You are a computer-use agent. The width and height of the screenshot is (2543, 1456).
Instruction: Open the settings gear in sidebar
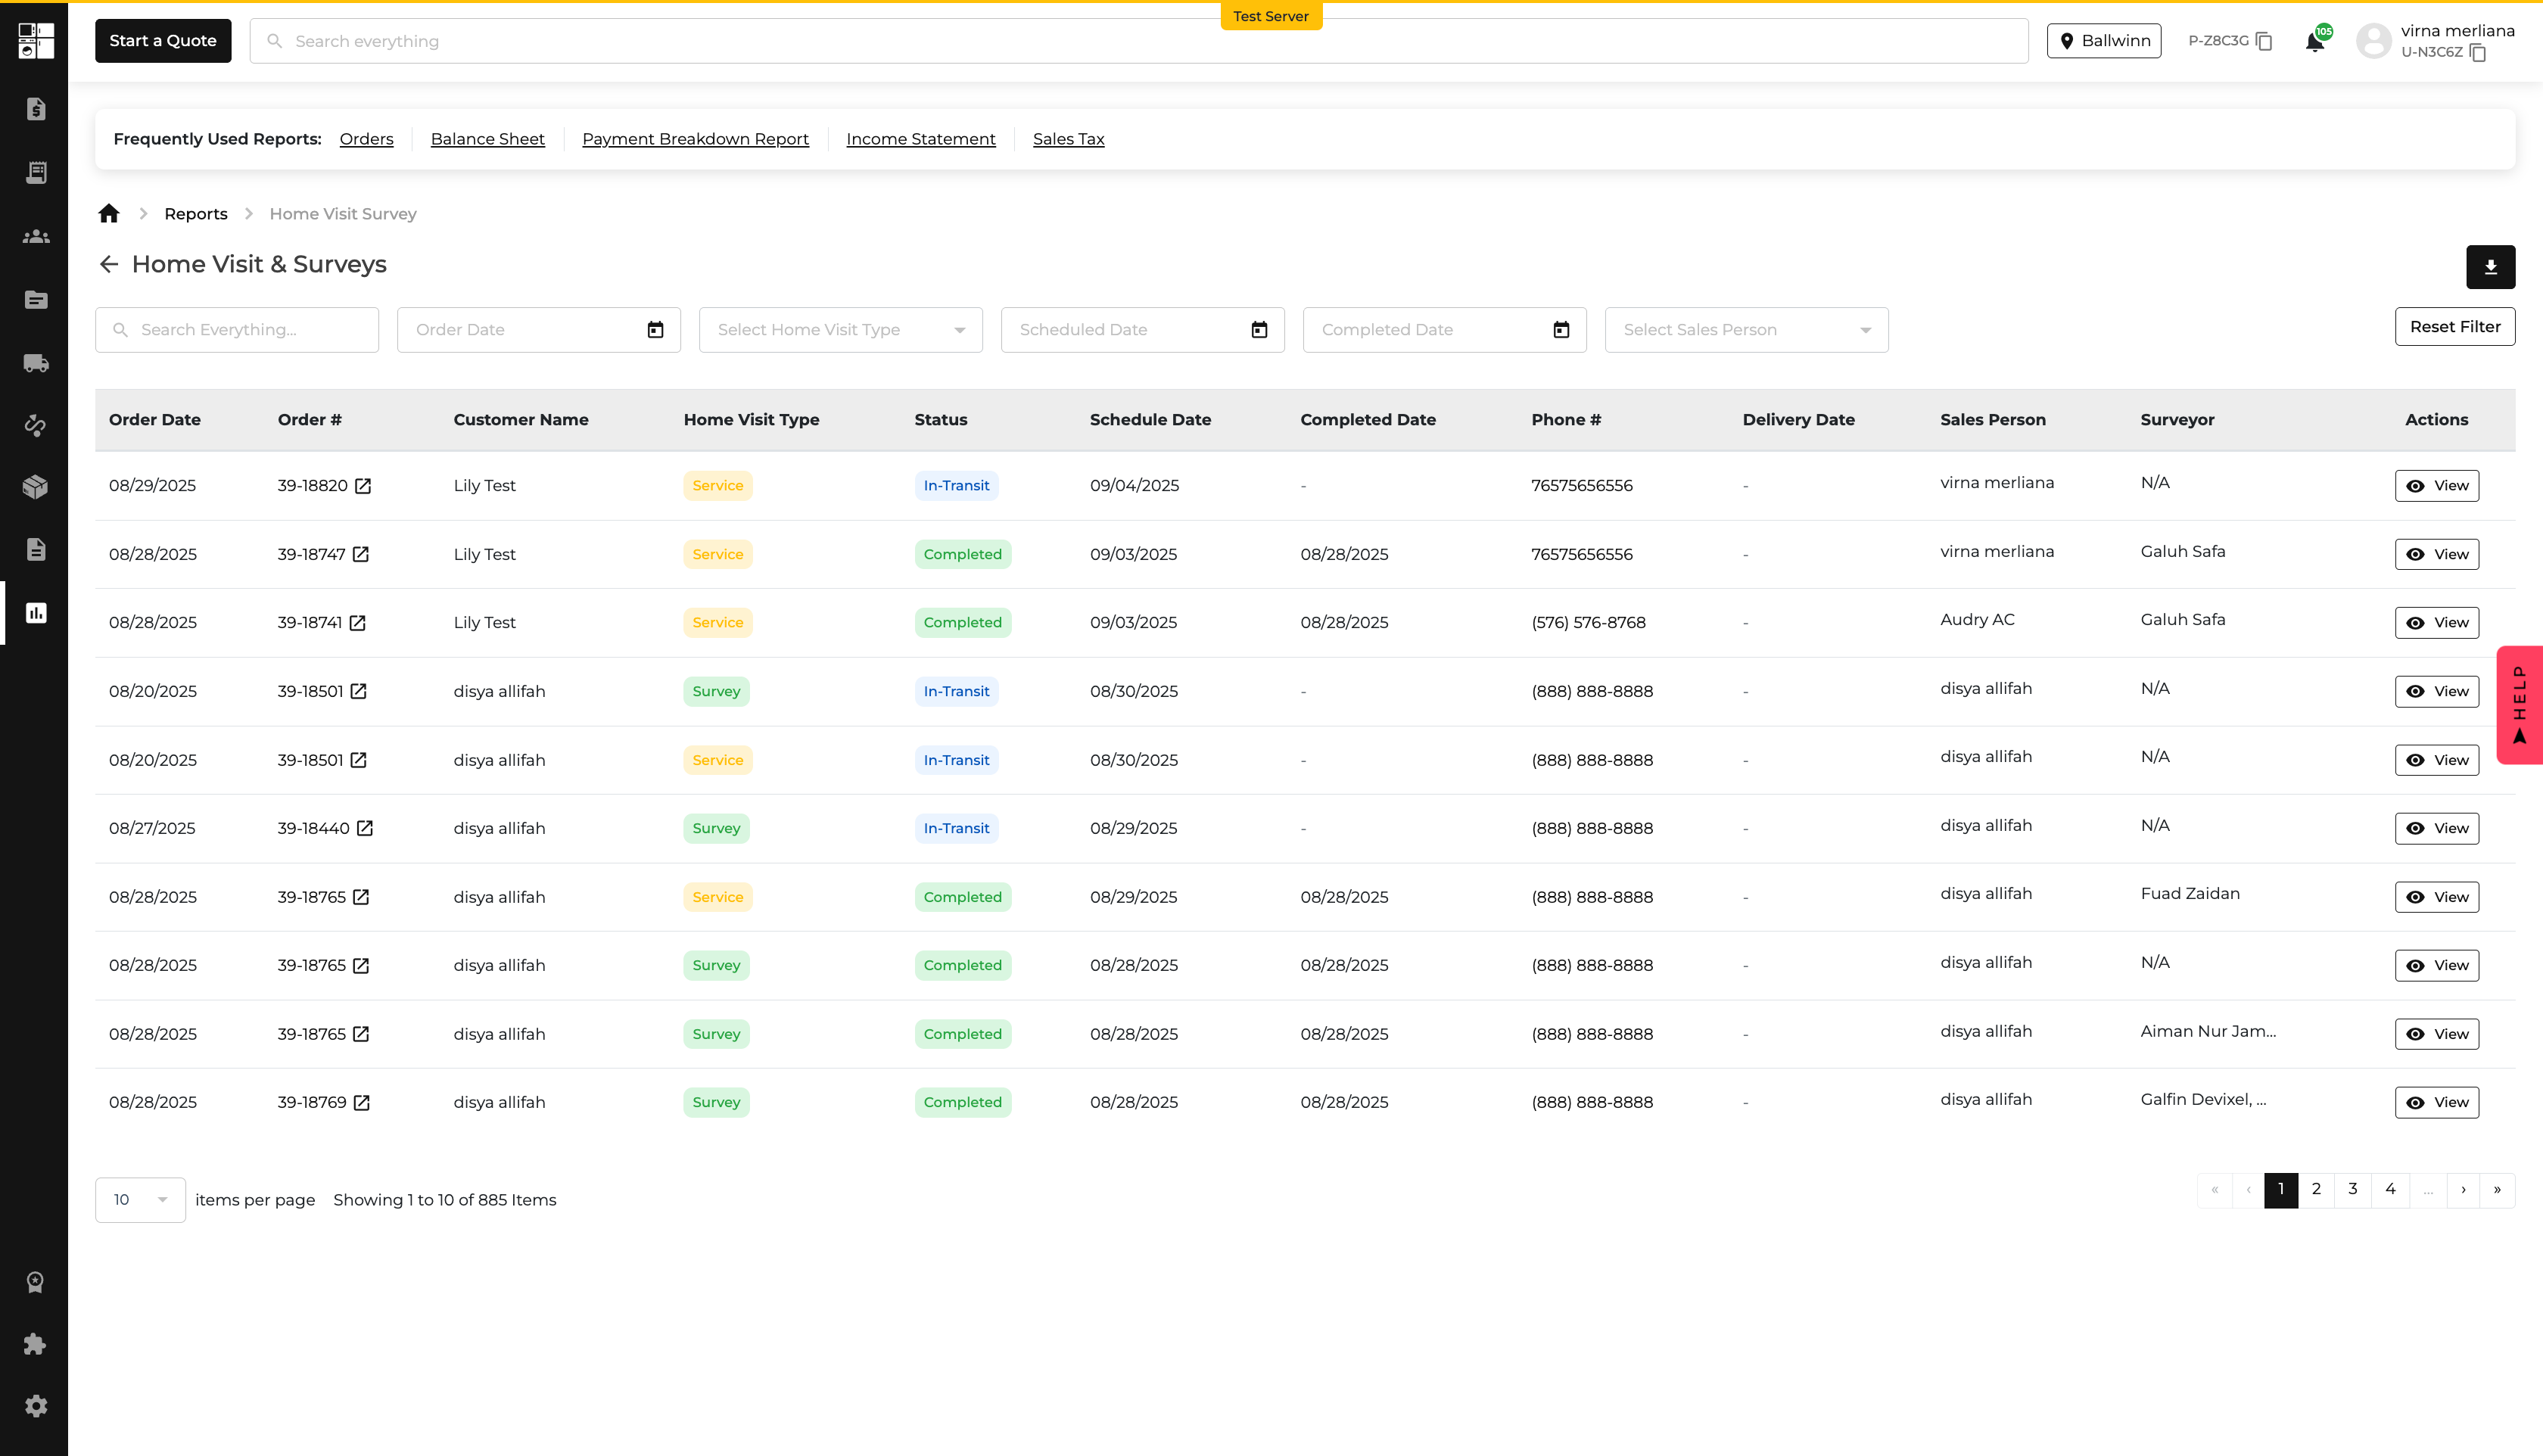click(x=36, y=1406)
